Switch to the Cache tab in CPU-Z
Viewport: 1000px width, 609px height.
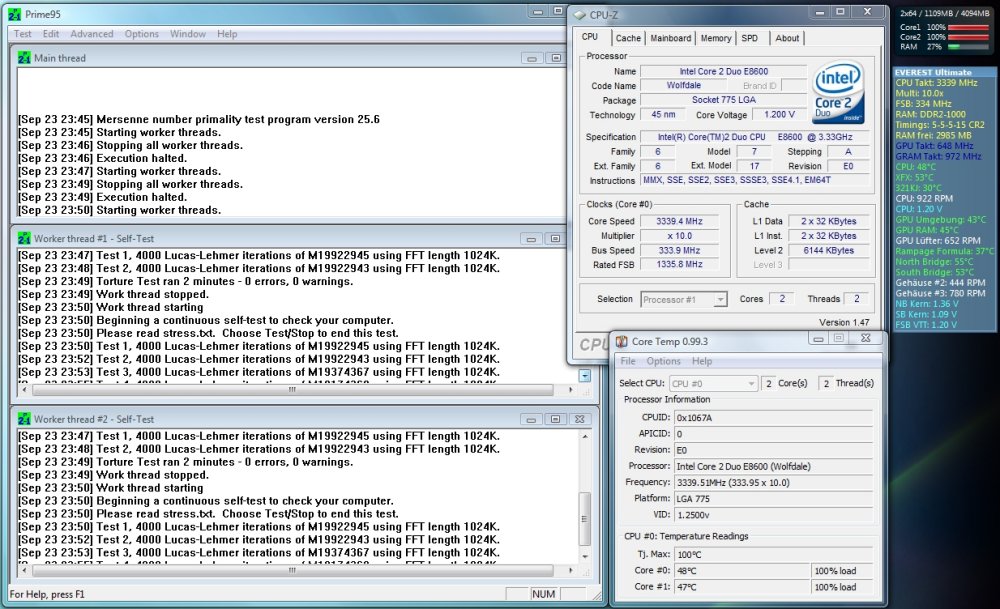628,38
